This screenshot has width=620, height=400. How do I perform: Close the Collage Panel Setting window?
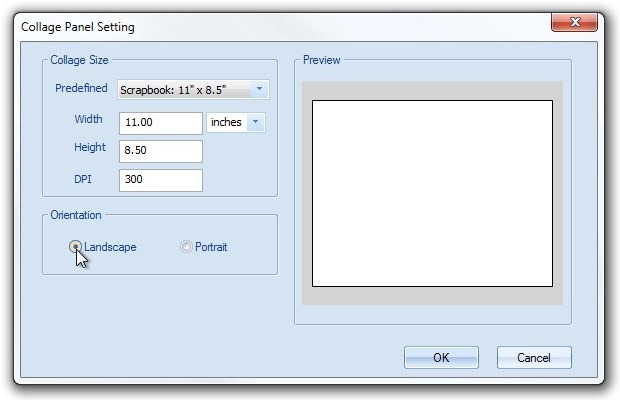click(575, 22)
